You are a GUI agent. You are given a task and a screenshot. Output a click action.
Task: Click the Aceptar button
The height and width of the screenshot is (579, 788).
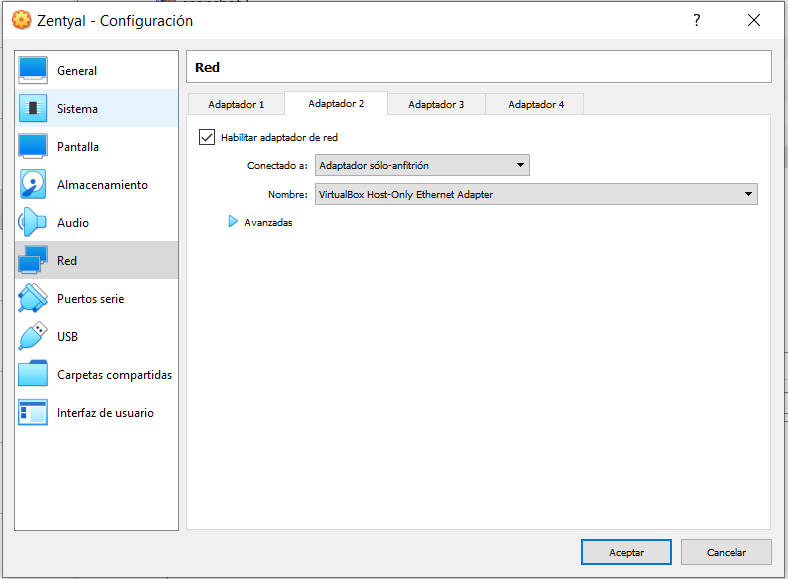click(x=626, y=552)
